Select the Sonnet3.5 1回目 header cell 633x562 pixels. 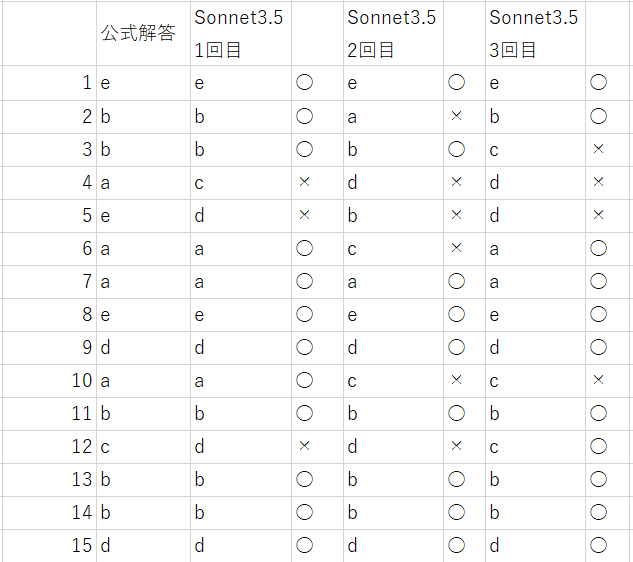[241, 34]
